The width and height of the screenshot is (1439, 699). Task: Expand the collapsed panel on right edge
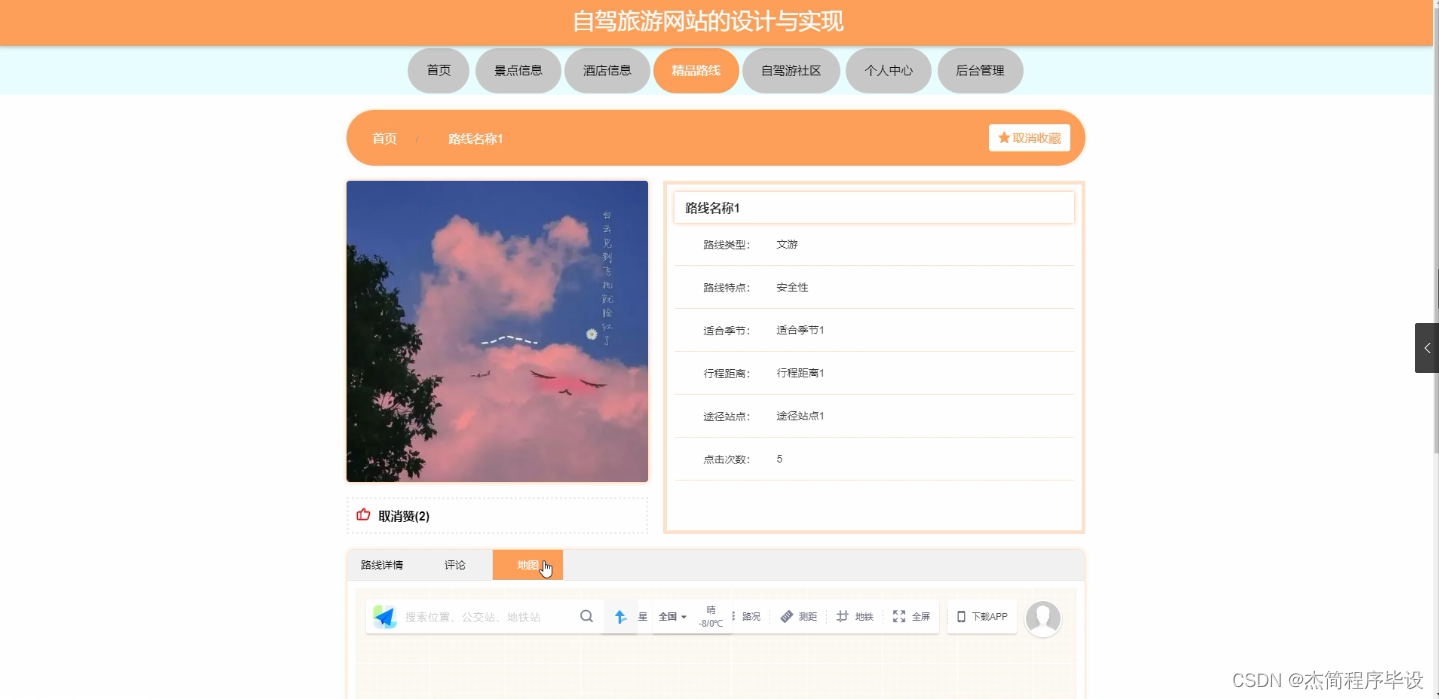pos(1427,348)
